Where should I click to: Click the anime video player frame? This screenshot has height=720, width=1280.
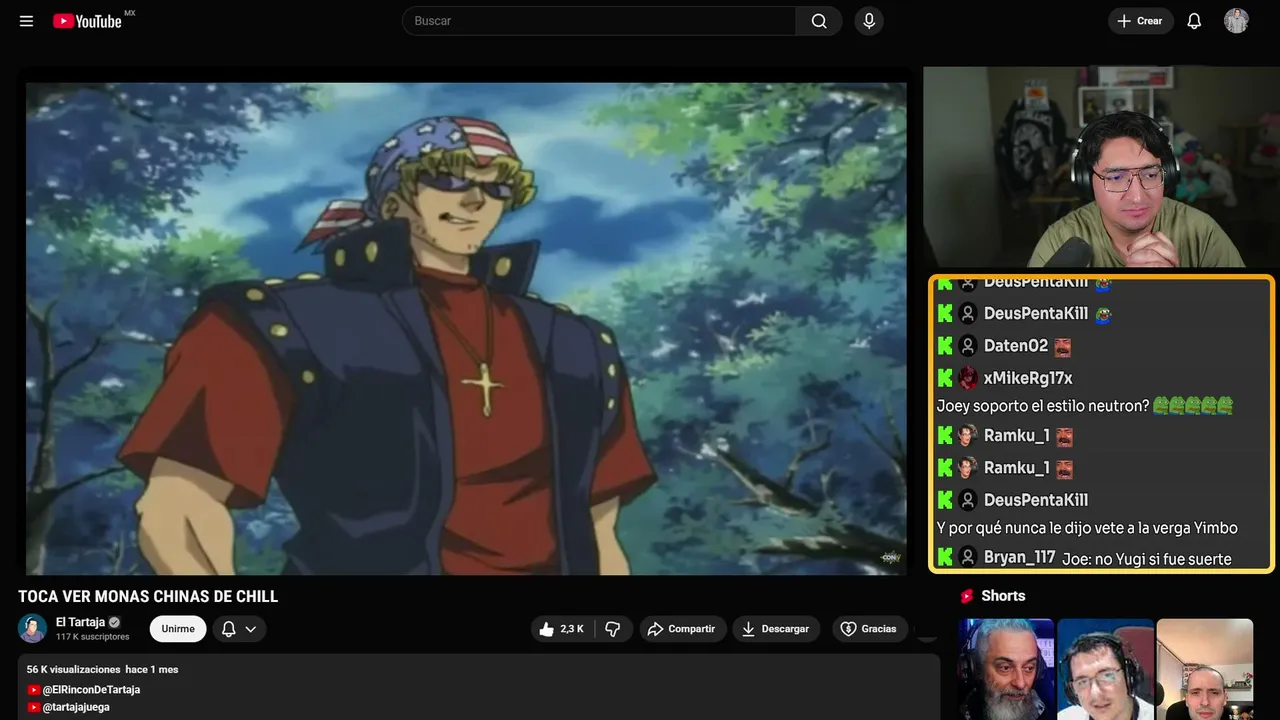pyautogui.click(x=466, y=328)
